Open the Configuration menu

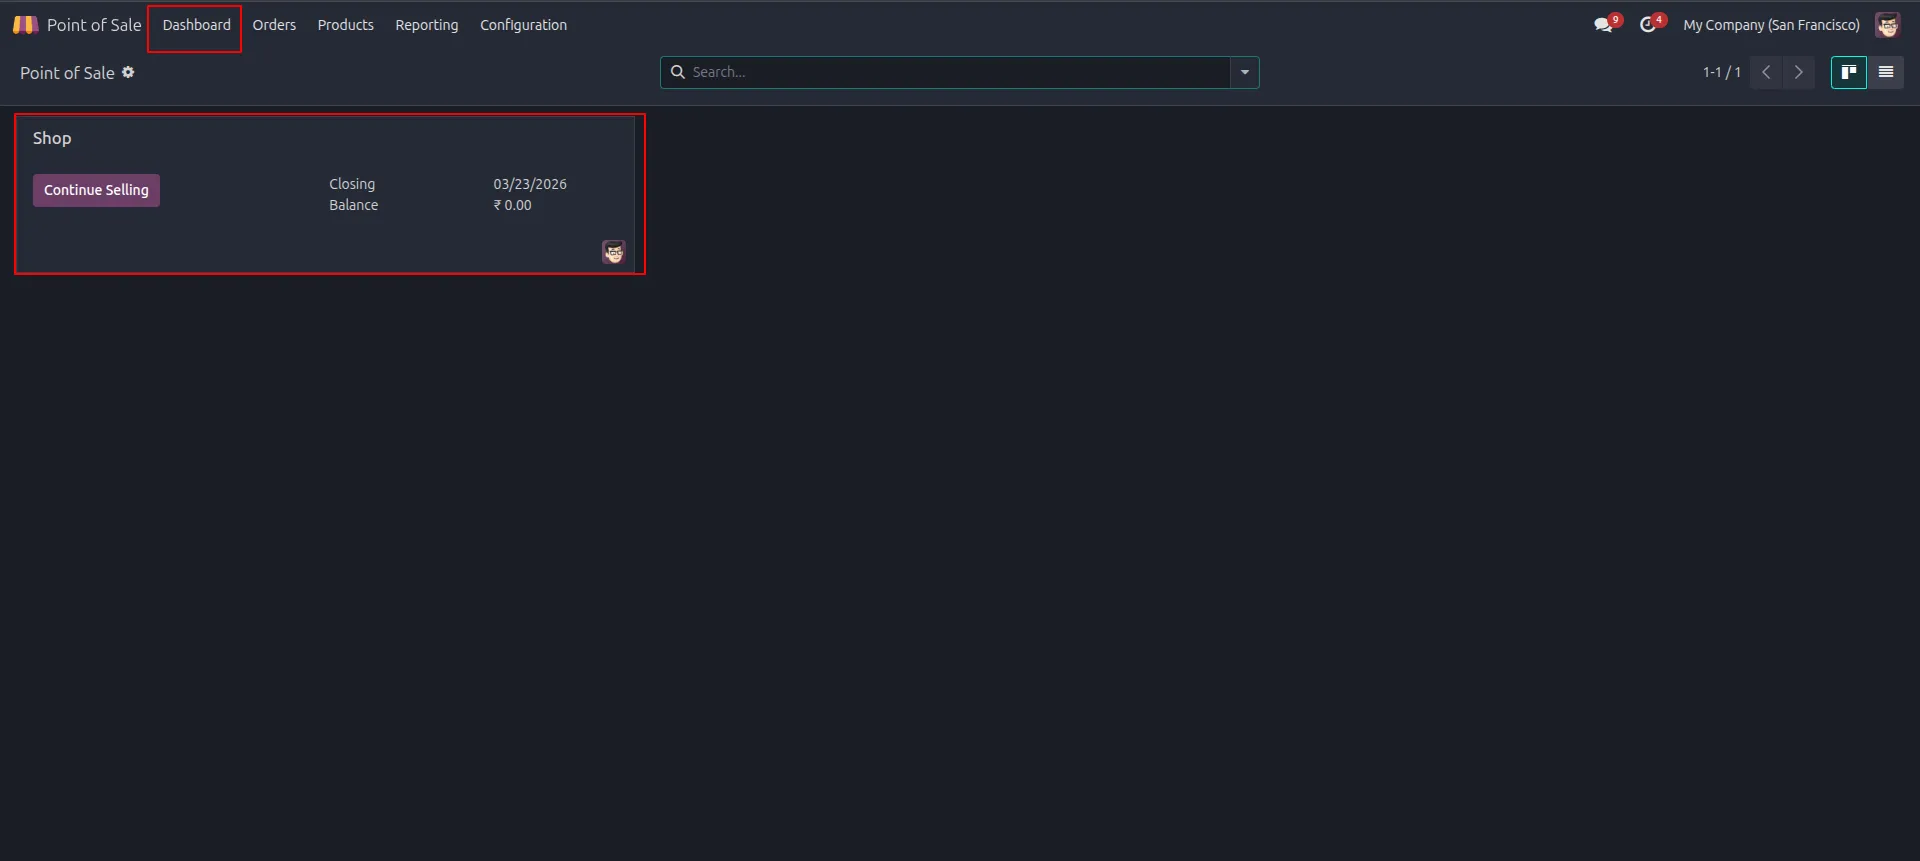pyautogui.click(x=523, y=25)
